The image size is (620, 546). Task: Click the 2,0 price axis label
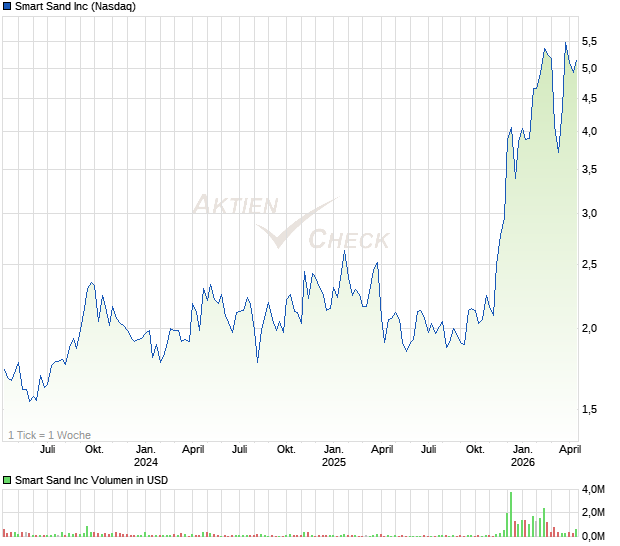coord(589,328)
